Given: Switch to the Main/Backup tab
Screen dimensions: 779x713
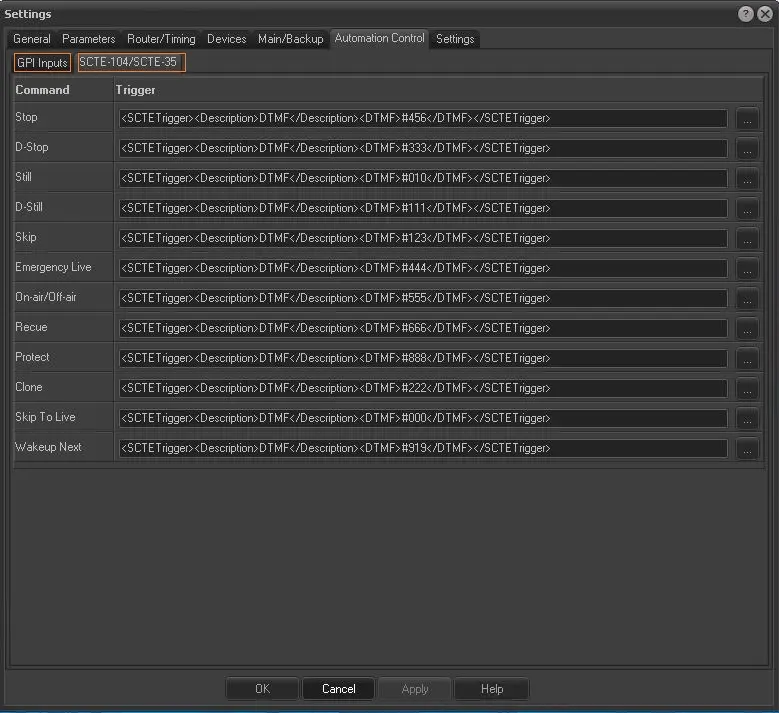Looking at the screenshot, I should [x=290, y=39].
